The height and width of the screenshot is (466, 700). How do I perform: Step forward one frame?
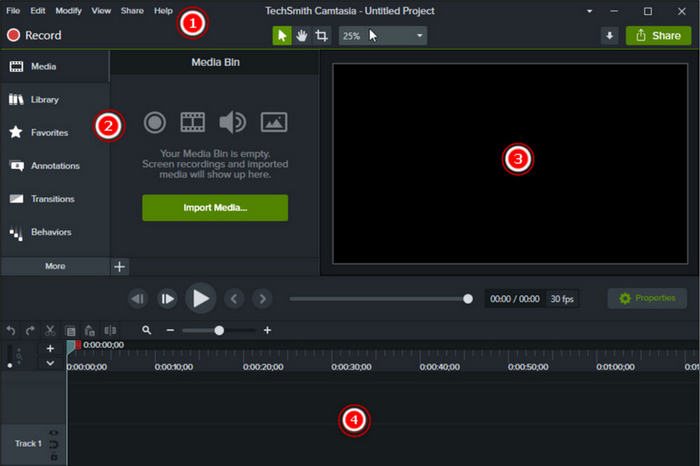(x=167, y=299)
